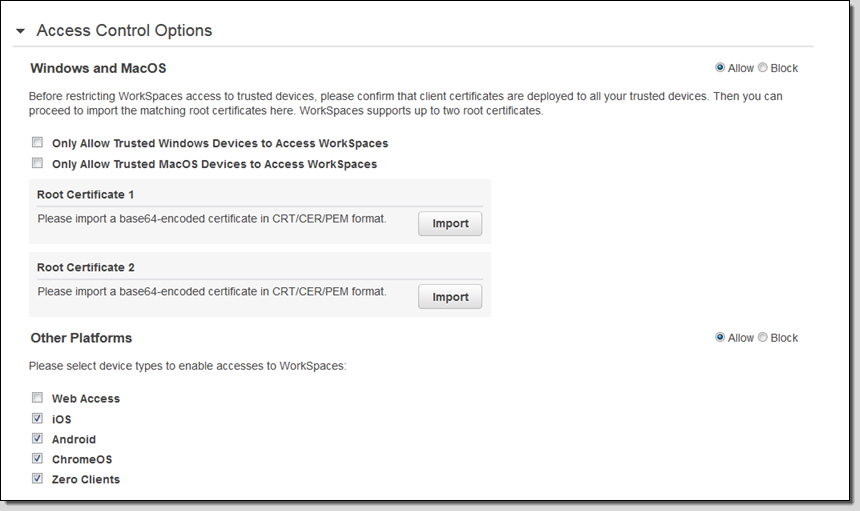
Task: Click the Root Certificate 1 heading
Action: pos(85,194)
